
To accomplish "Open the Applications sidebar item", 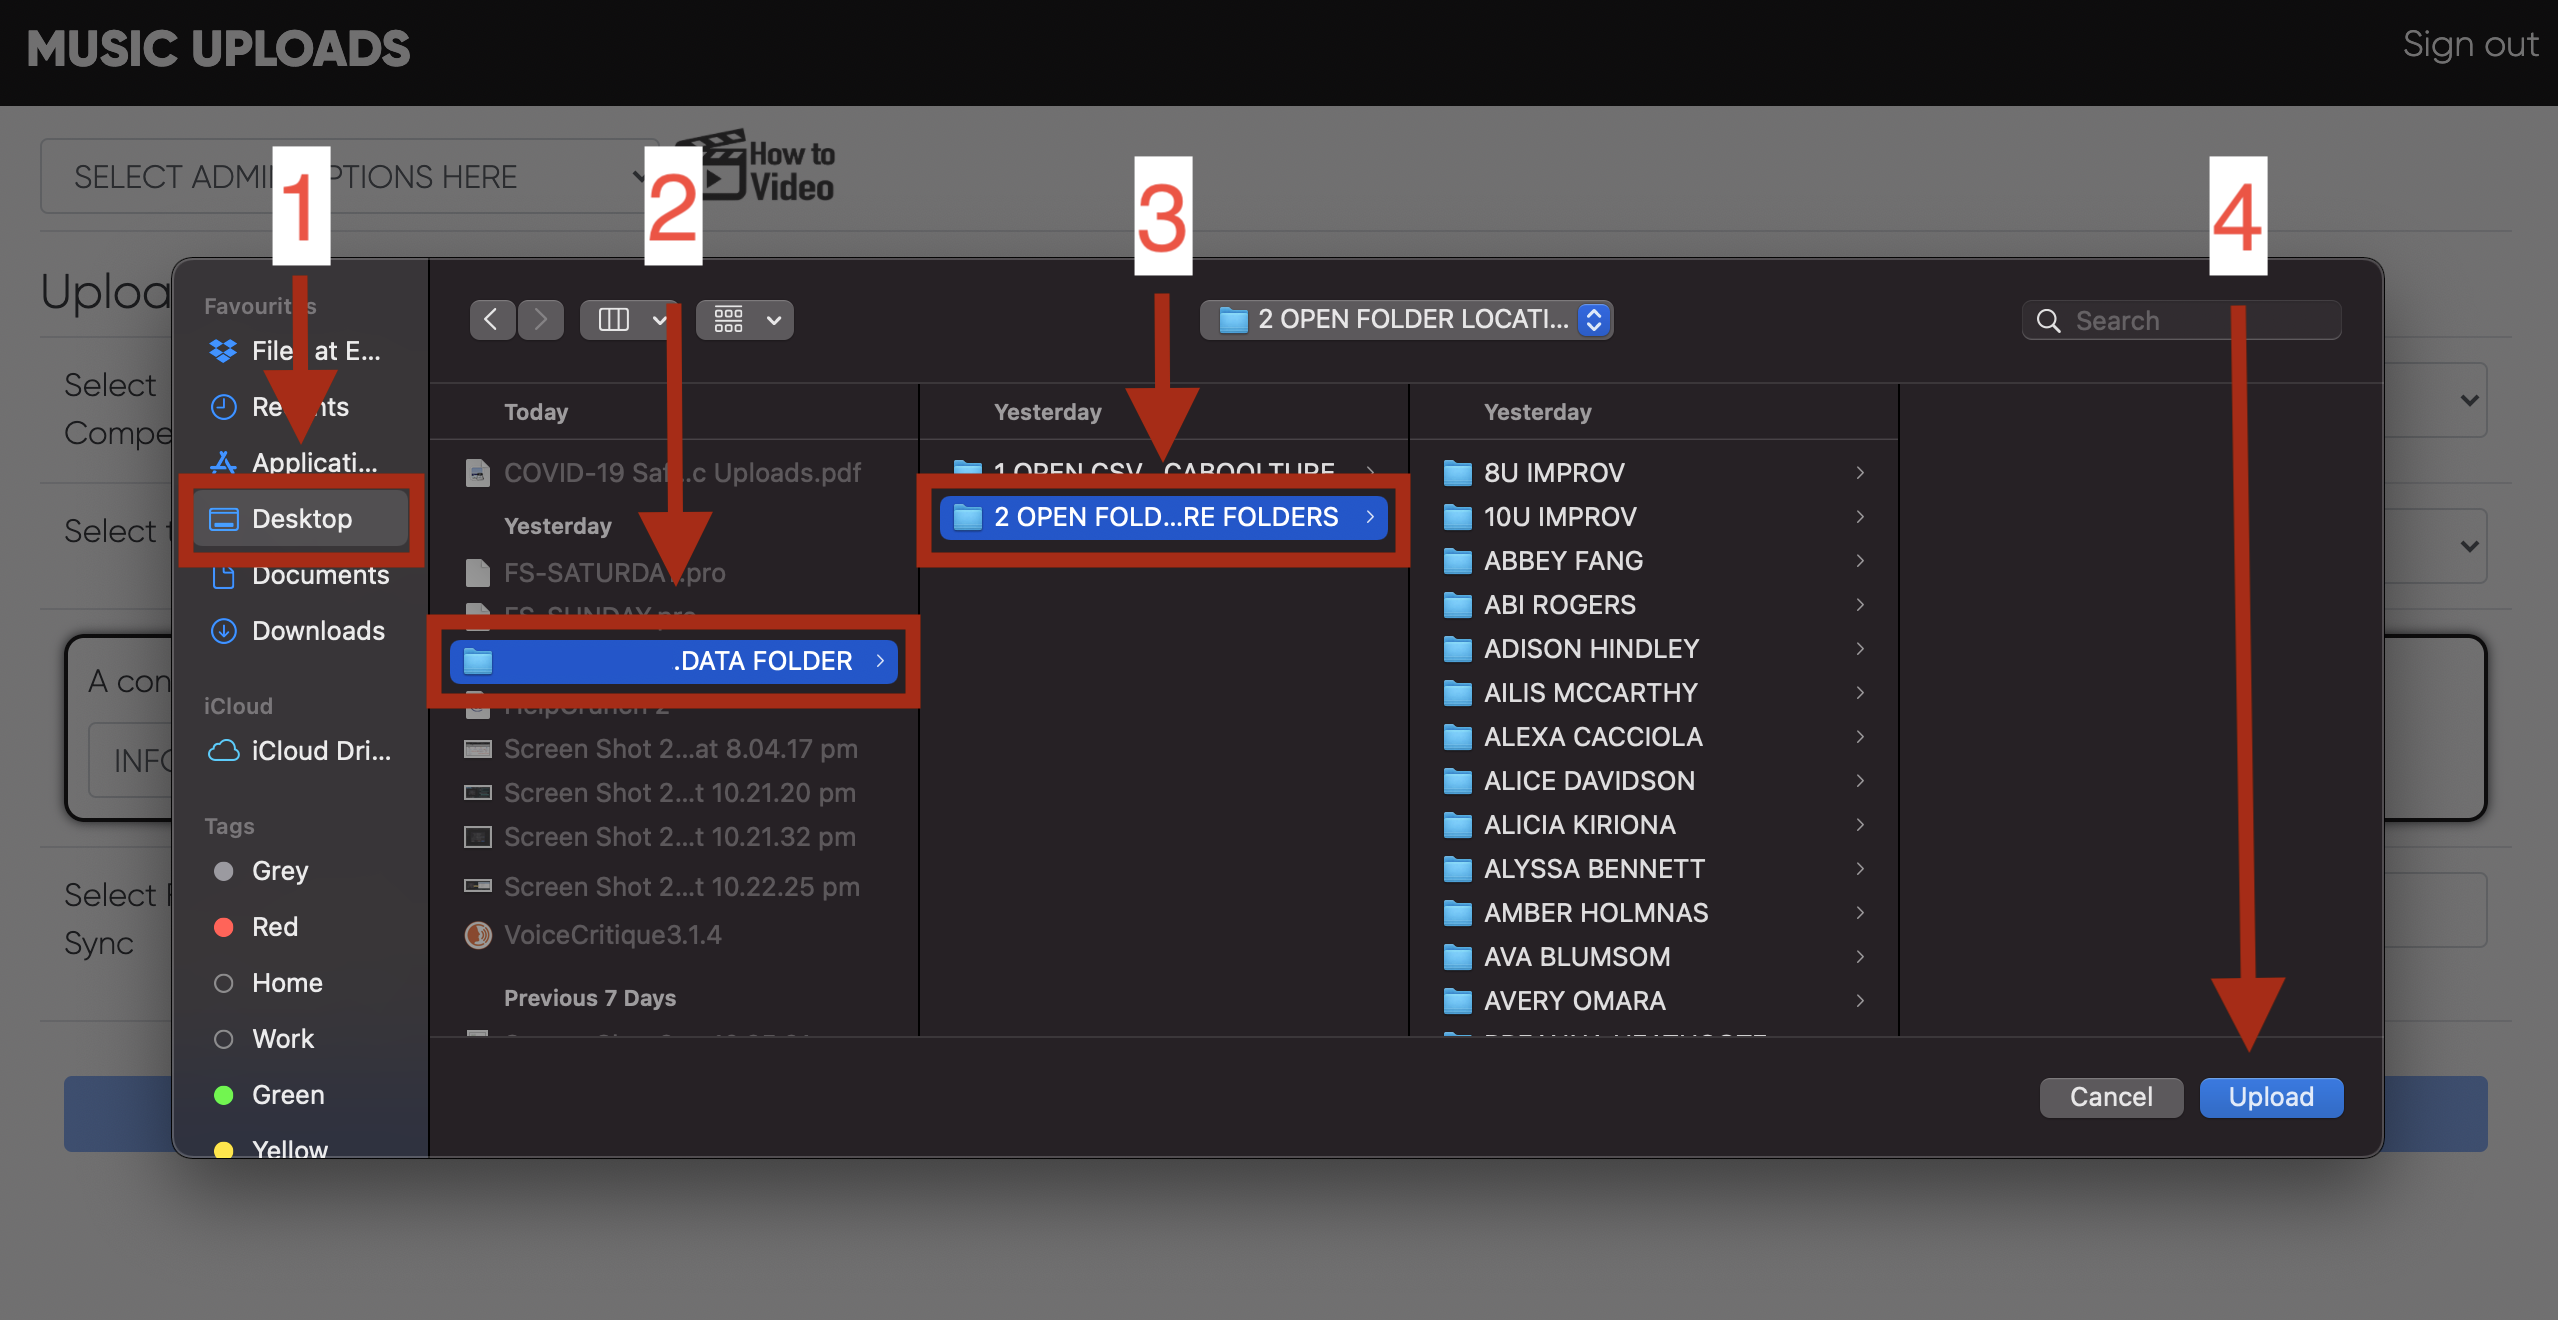I will [x=313, y=463].
